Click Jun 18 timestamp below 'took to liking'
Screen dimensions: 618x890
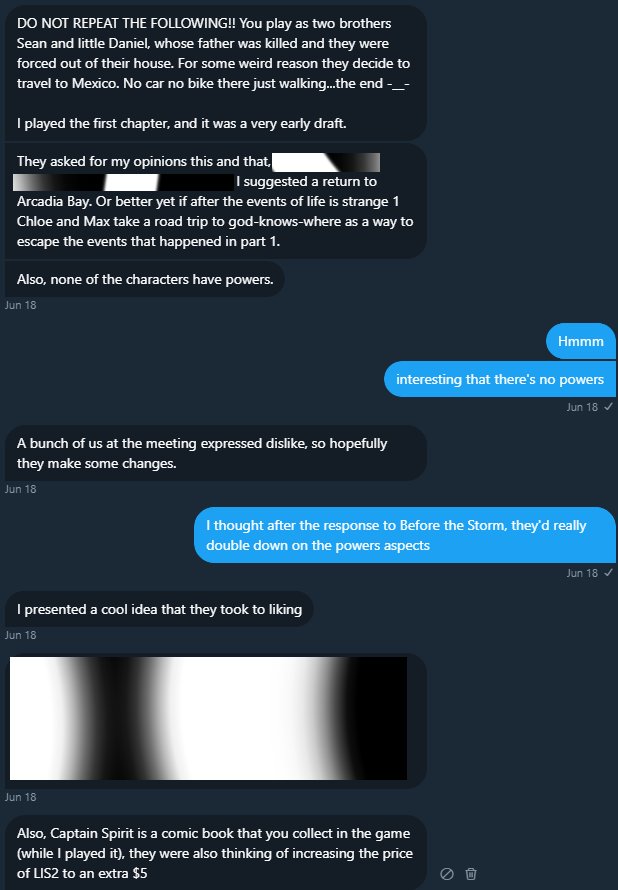coord(20,635)
